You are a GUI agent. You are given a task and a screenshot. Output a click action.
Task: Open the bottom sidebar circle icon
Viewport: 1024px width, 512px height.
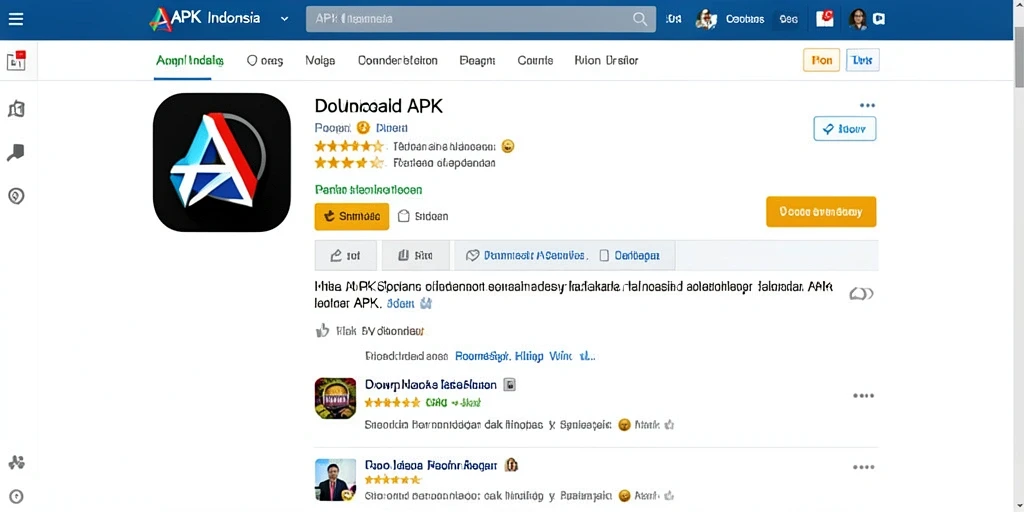16,496
